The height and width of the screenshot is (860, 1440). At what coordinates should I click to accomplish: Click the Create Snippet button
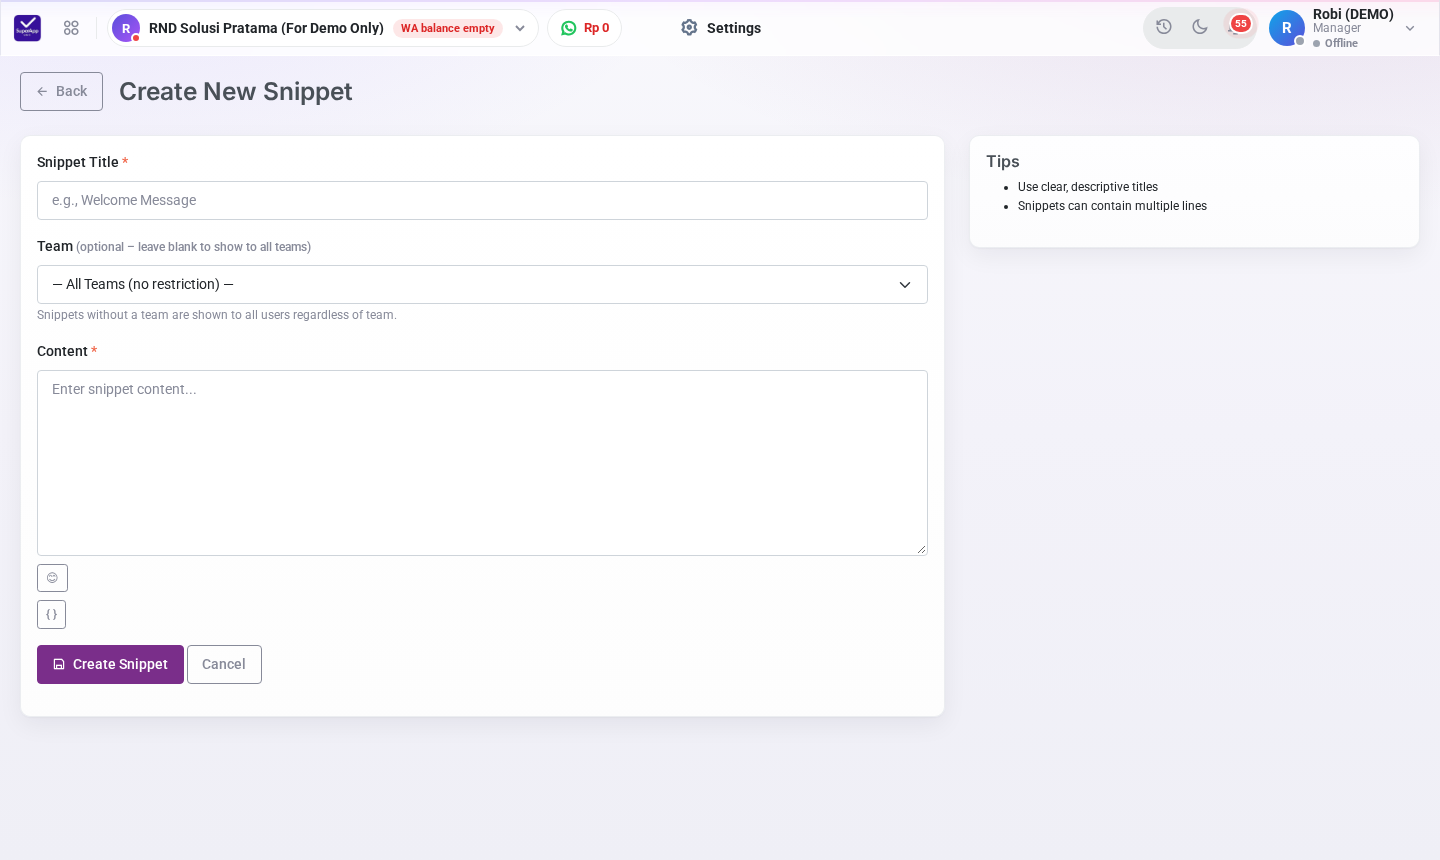(110, 664)
